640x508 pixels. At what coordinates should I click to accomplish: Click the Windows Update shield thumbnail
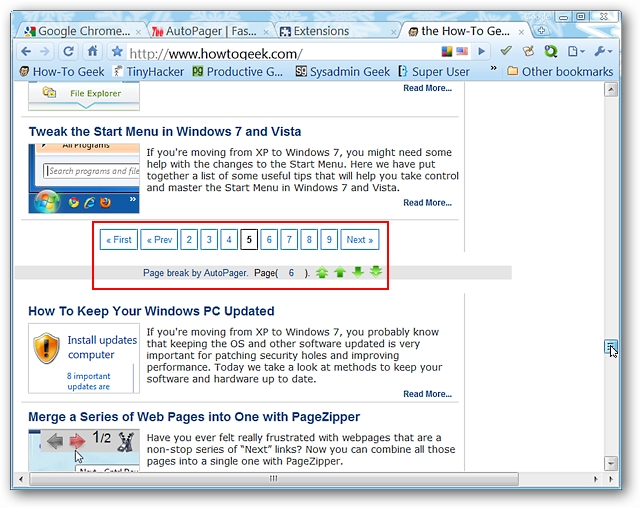[84, 358]
